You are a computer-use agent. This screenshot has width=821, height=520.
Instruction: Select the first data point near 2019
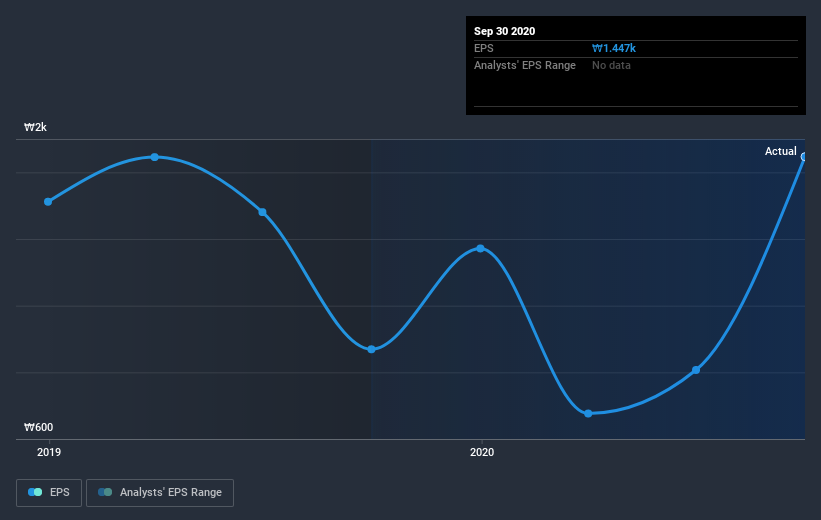pos(48,202)
